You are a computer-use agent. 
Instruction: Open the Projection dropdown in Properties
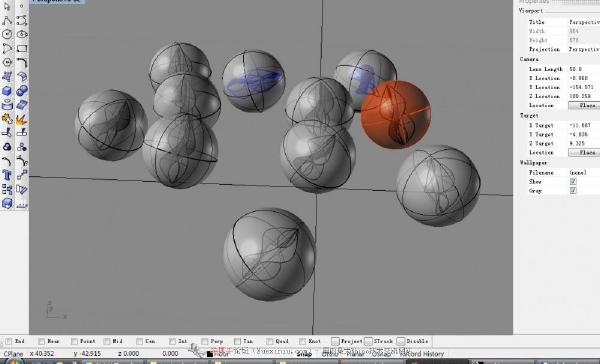[x=584, y=49]
